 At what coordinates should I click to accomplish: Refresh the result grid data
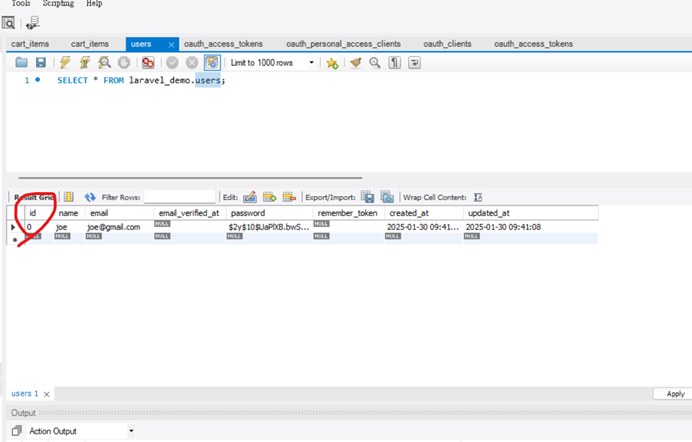[90, 197]
